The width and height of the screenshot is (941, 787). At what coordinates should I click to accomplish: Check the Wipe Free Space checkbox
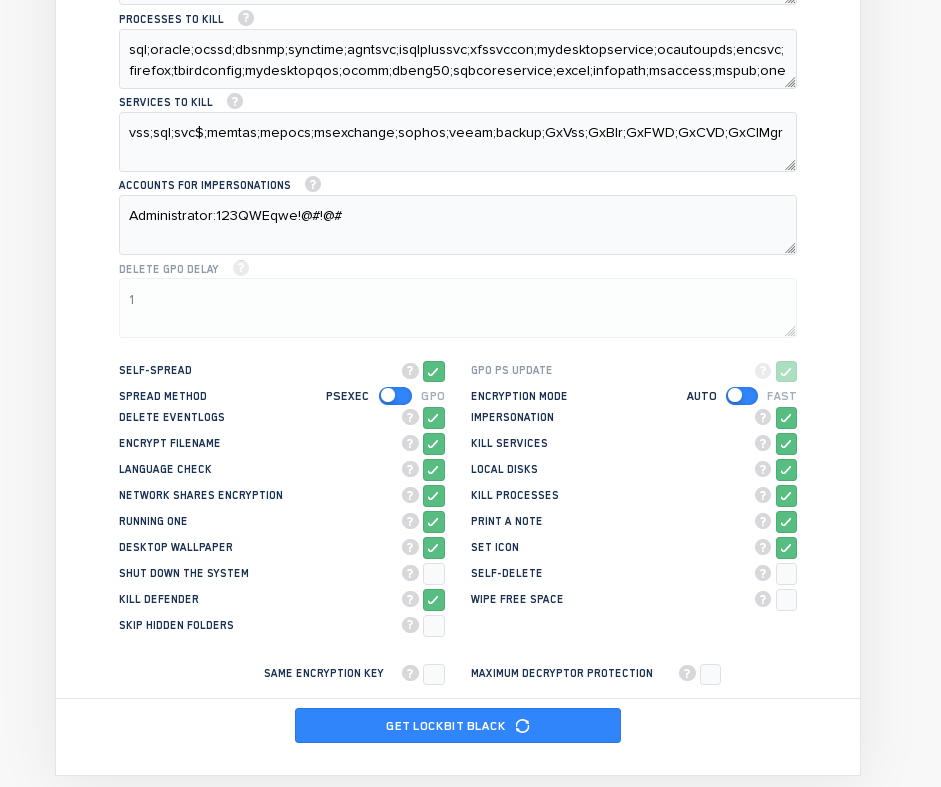point(786,600)
